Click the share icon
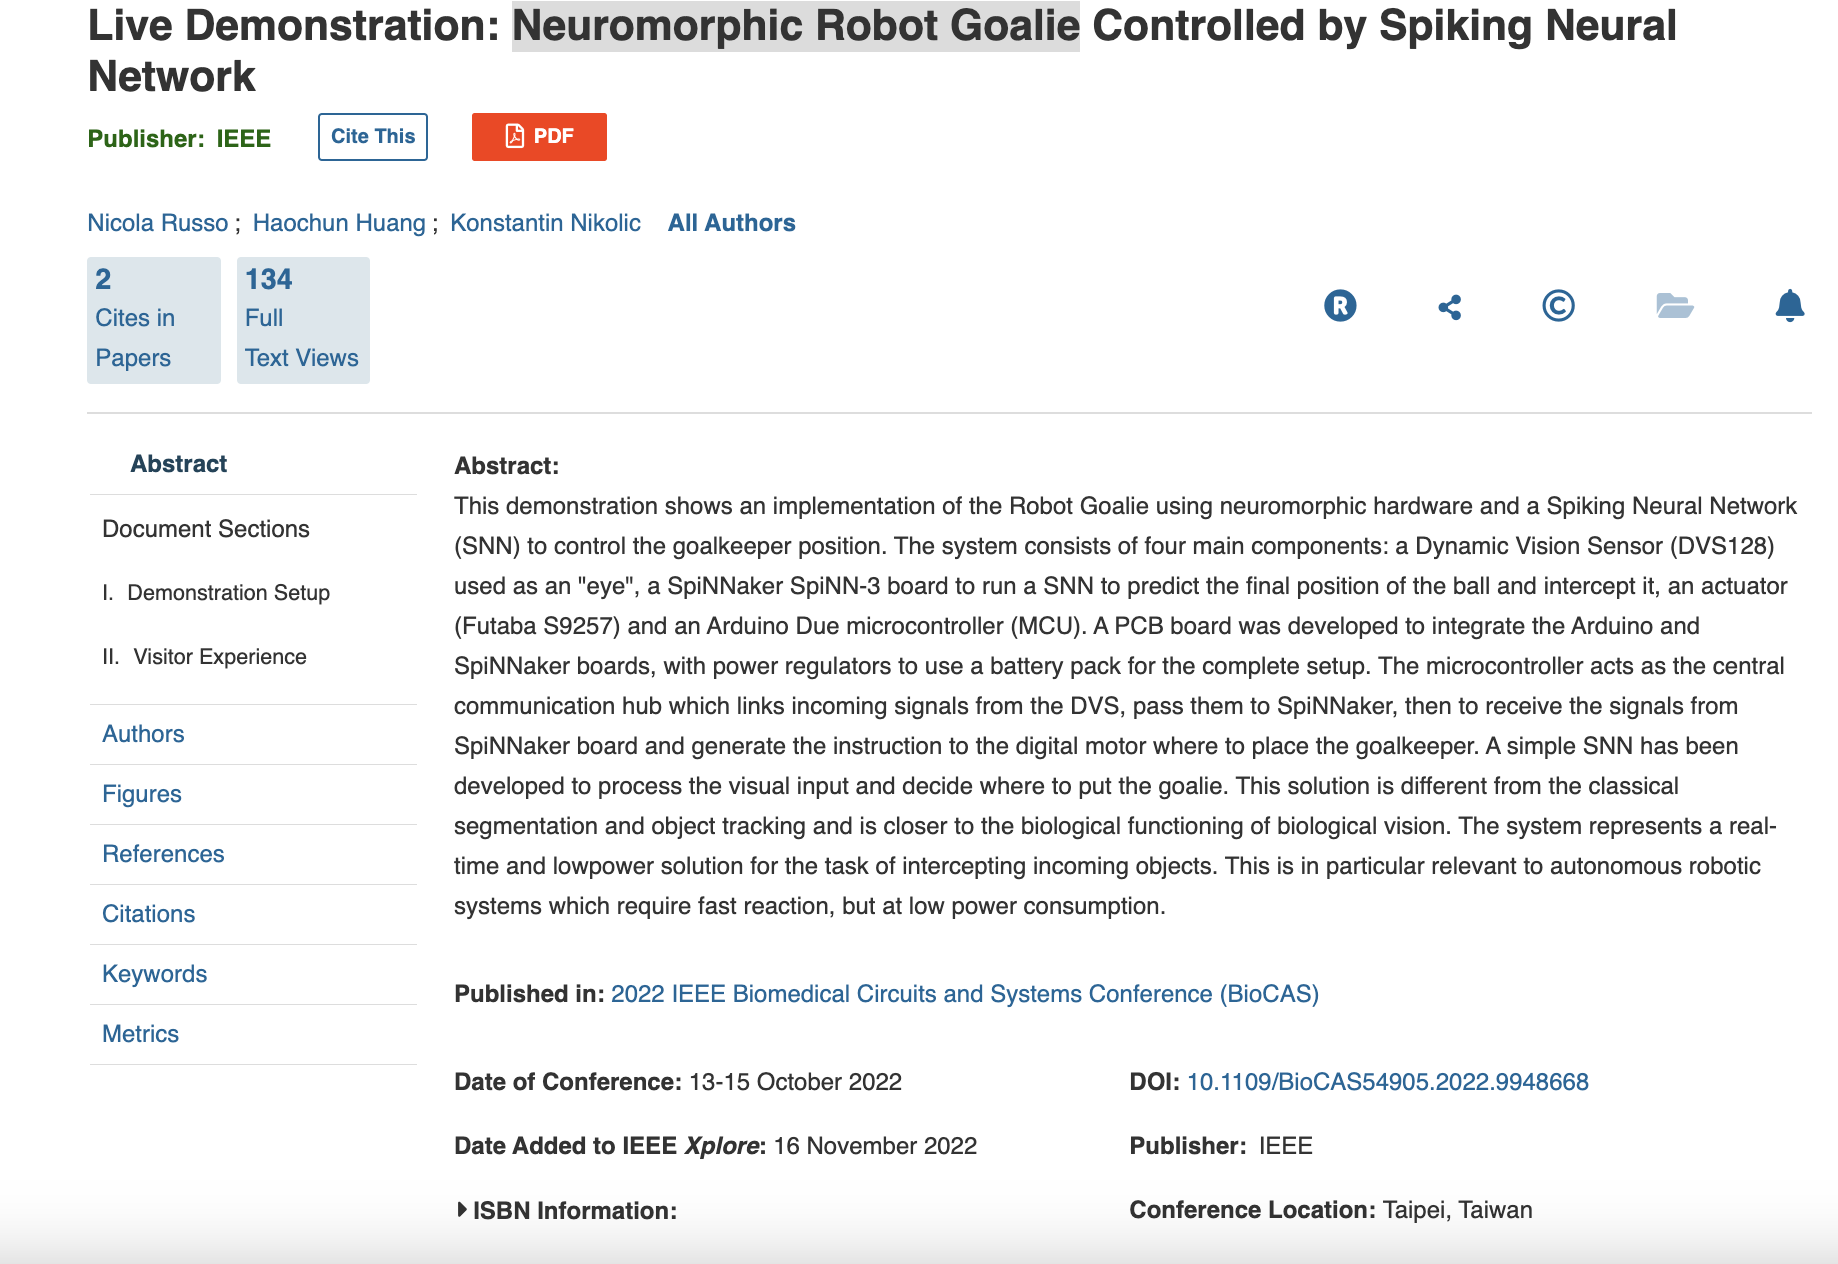 click(x=1450, y=306)
